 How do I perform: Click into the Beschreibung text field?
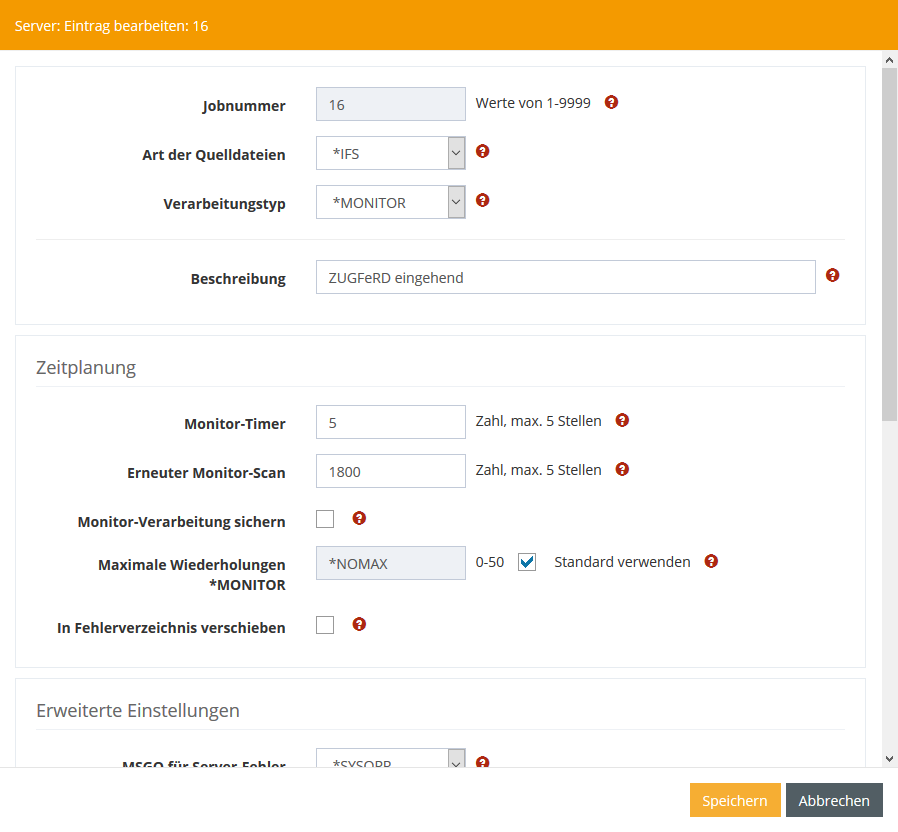[565, 278]
